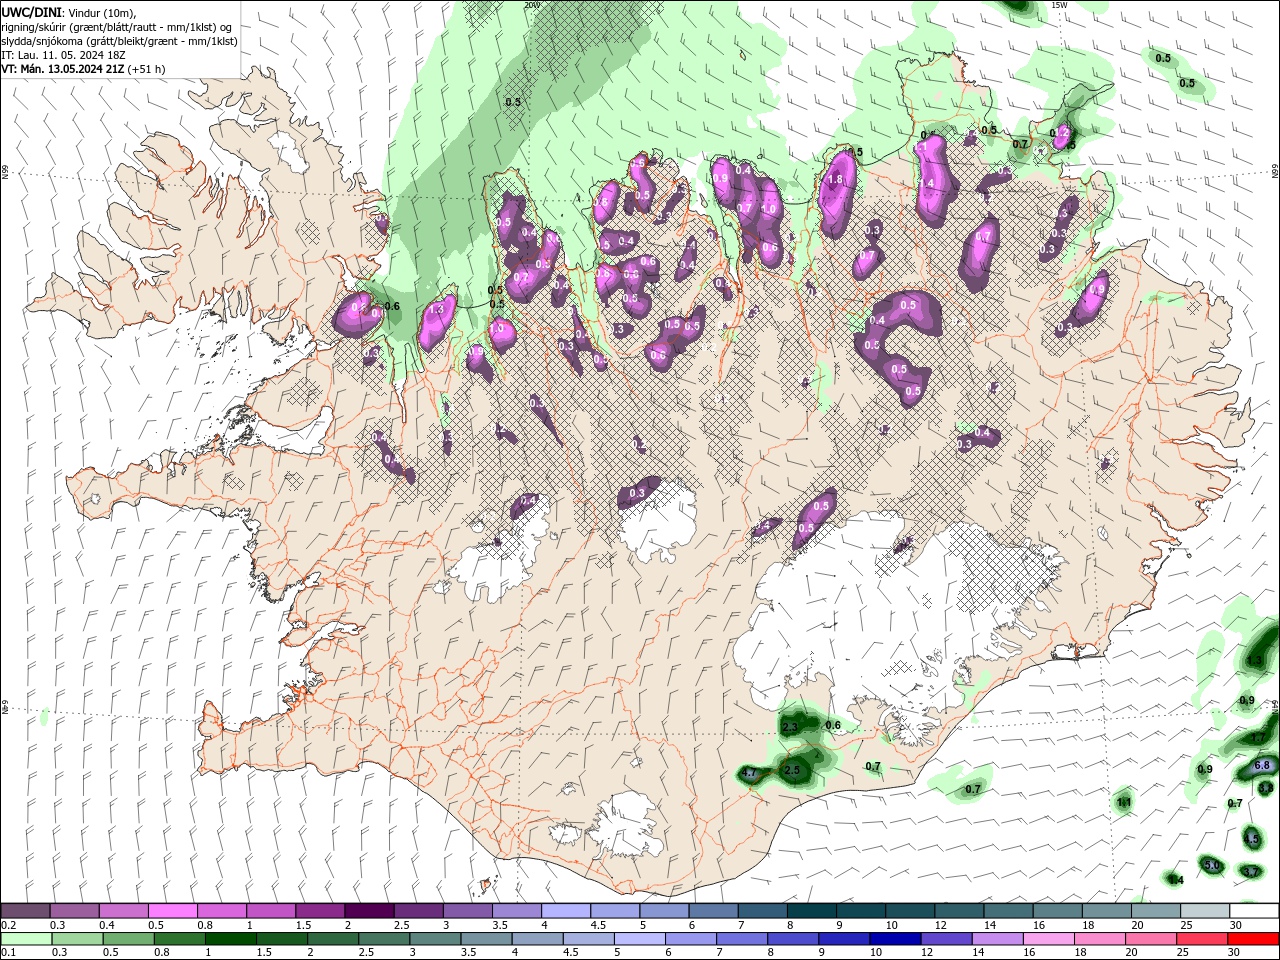Click the upper-row pale grey swatch labeled 25

pyautogui.click(x=1203, y=911)
